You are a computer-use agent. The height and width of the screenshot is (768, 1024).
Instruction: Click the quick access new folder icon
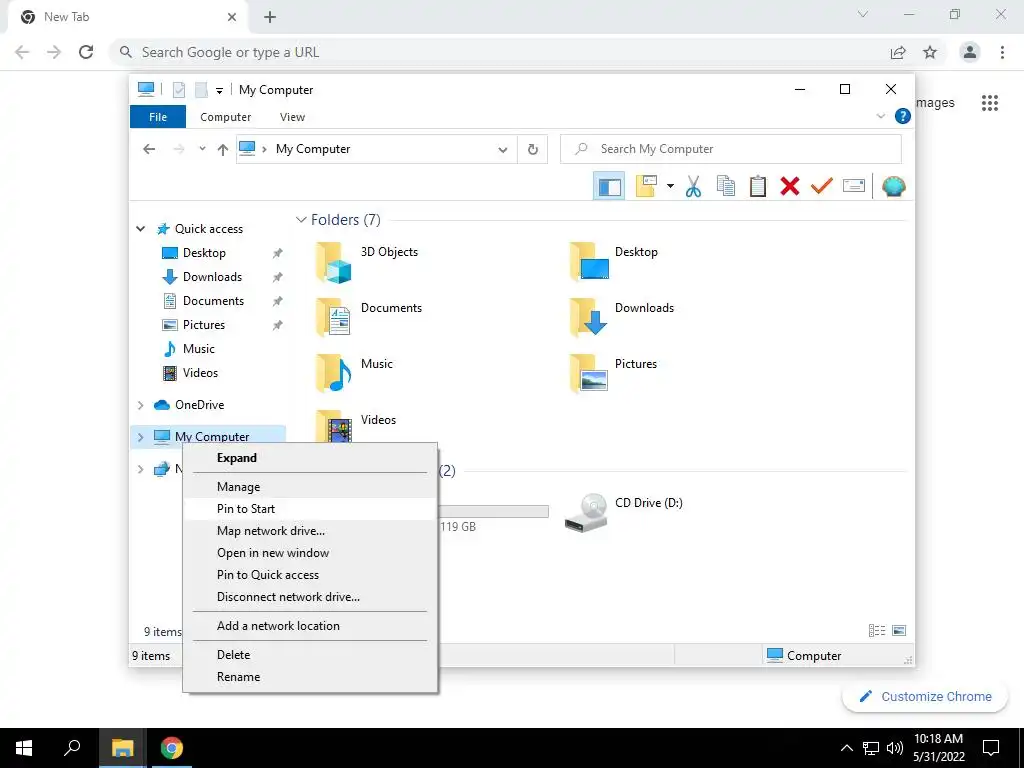coord(201,90)
